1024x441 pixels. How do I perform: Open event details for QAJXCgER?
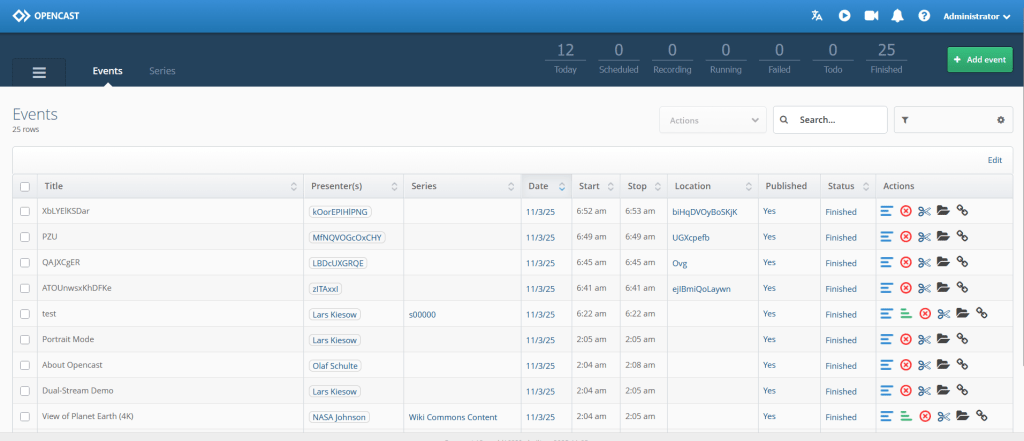point(887,263)
